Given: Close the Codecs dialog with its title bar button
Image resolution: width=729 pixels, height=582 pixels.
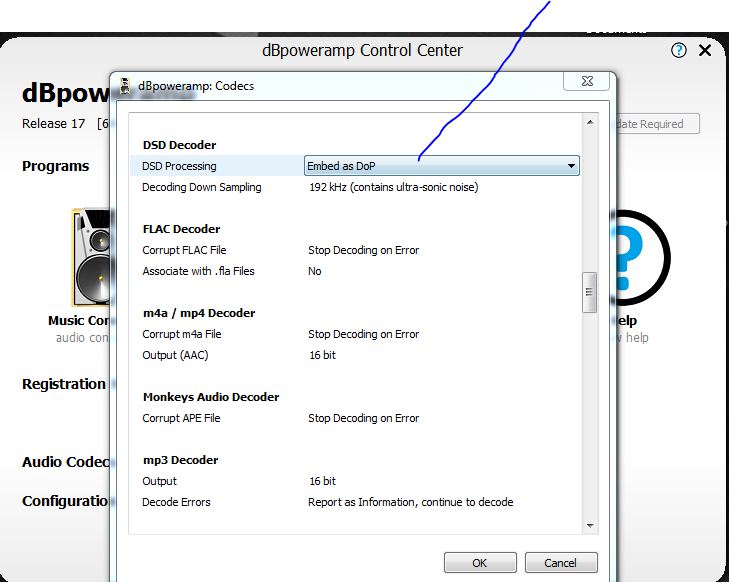Looking at the screenshot, I should (588, 82).
